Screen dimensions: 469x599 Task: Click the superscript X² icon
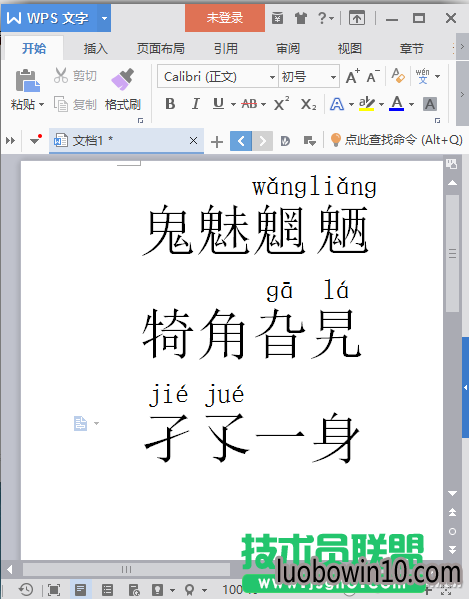[281, 104]
